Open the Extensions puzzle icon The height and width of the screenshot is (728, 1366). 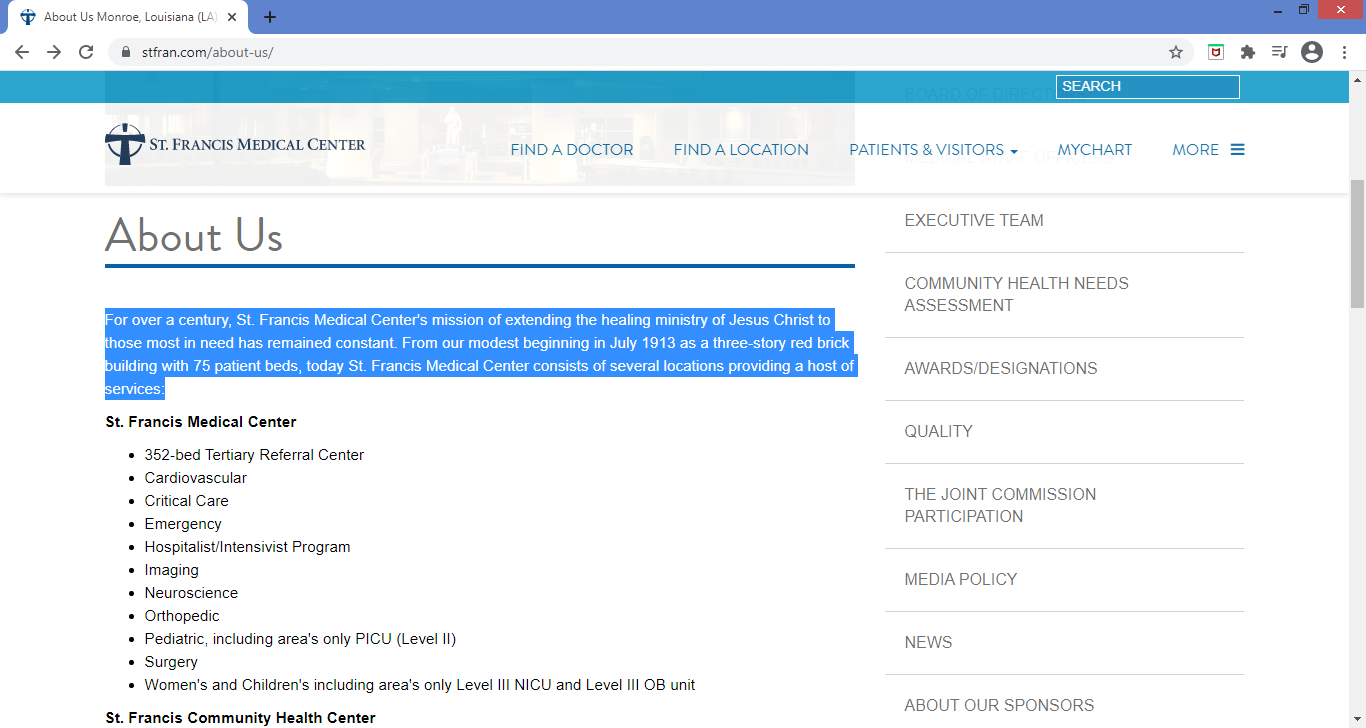(1248, 52)
